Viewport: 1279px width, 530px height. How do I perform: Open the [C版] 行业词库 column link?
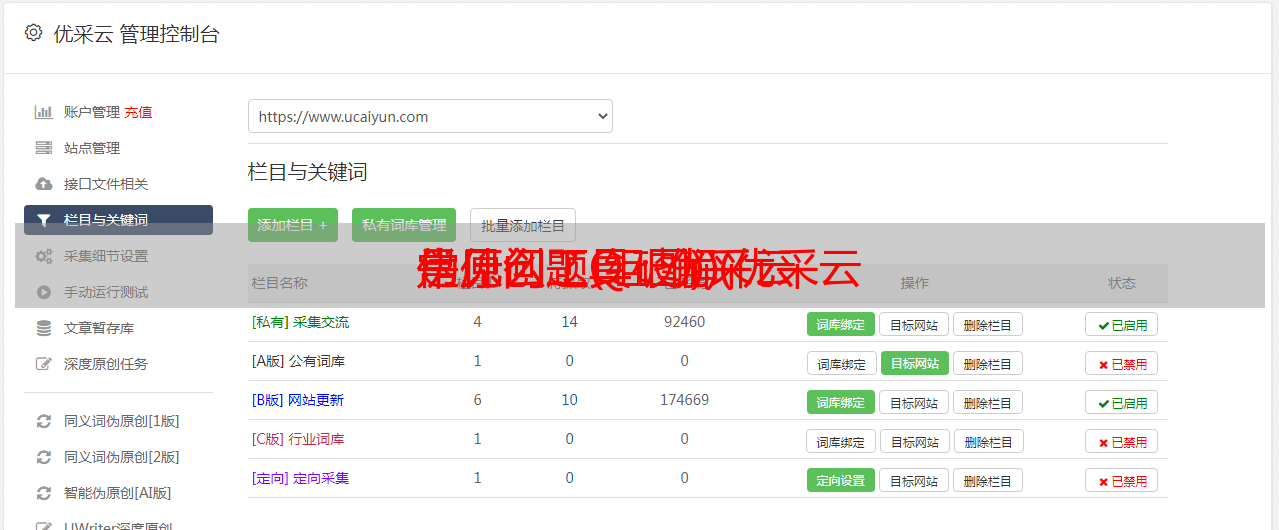point(298,439)
